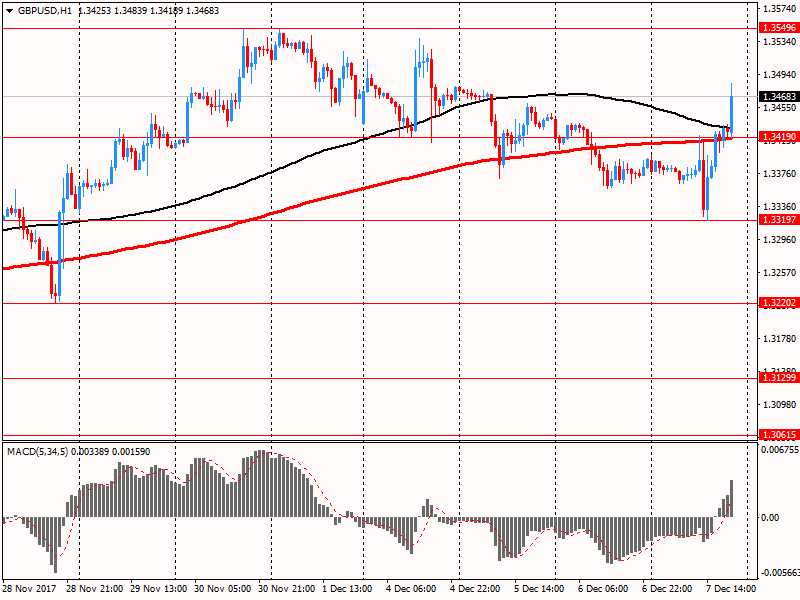Image resolution: width=800 pixels, height=600 pixels.
Task: Click the MACD scale value -0.005663
Action: [x=780, y=573]
